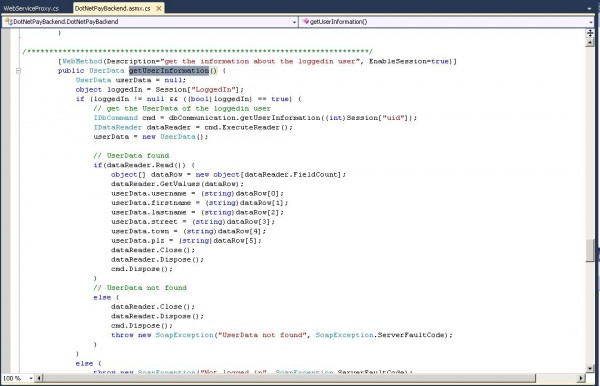Viewport: 600px width, 386px height.
Task: Open the 100 % zoom level dropdown
Action: tap(31, 378)
